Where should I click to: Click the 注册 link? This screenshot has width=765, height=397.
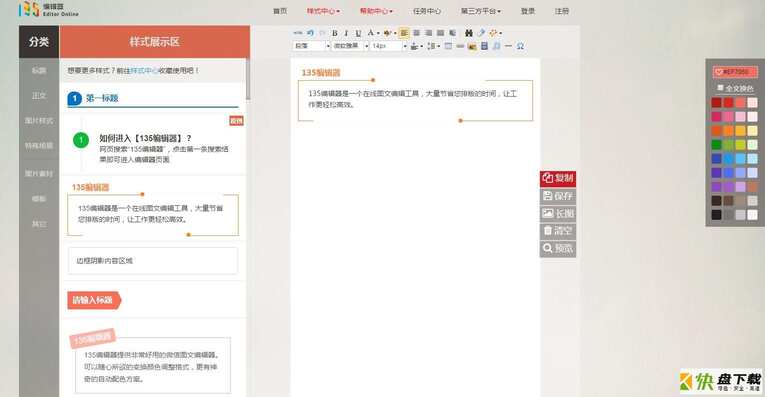click(562, 11)
